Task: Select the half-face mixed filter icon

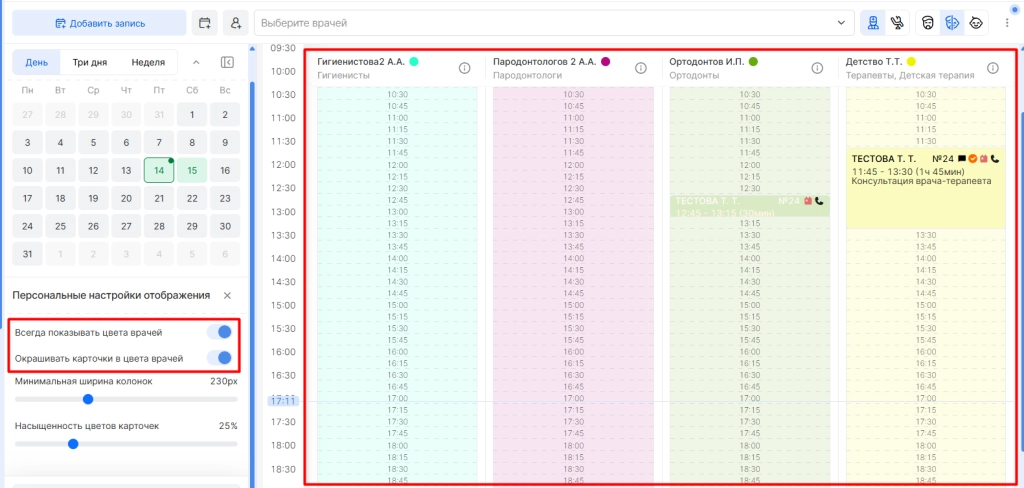Action: pos(952,23)
